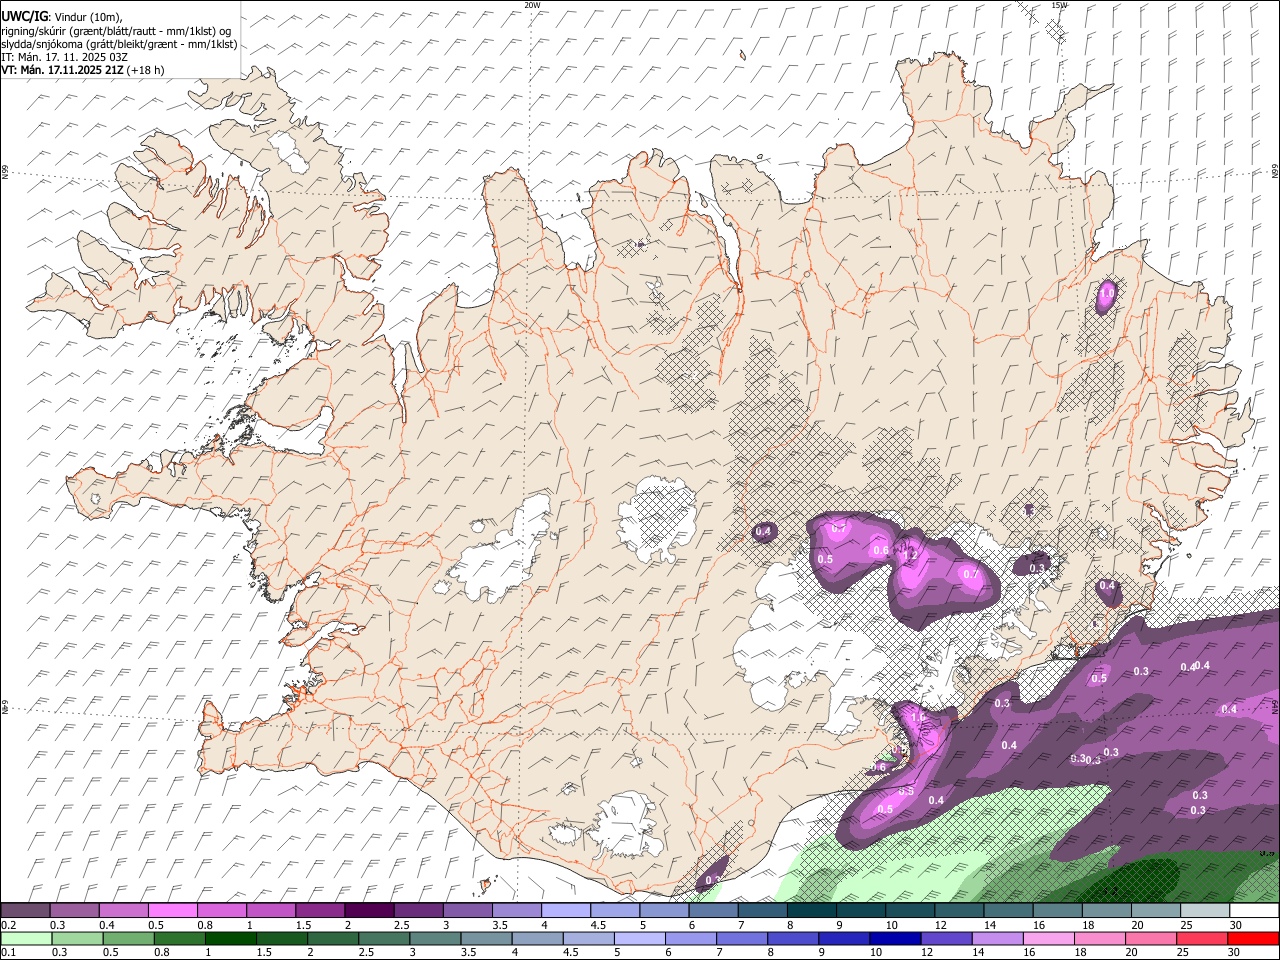Select the upper legend swatch labeled 10
The width and height of the screenshot is (1280, 960).
click(911, 911)
